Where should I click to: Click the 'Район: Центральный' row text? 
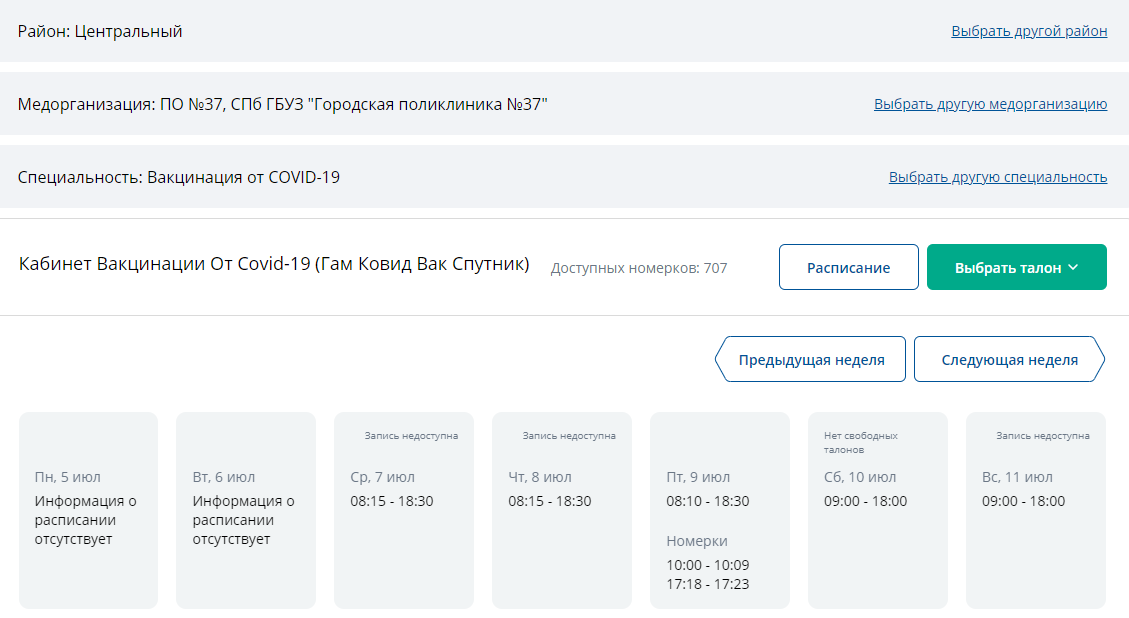100,31
